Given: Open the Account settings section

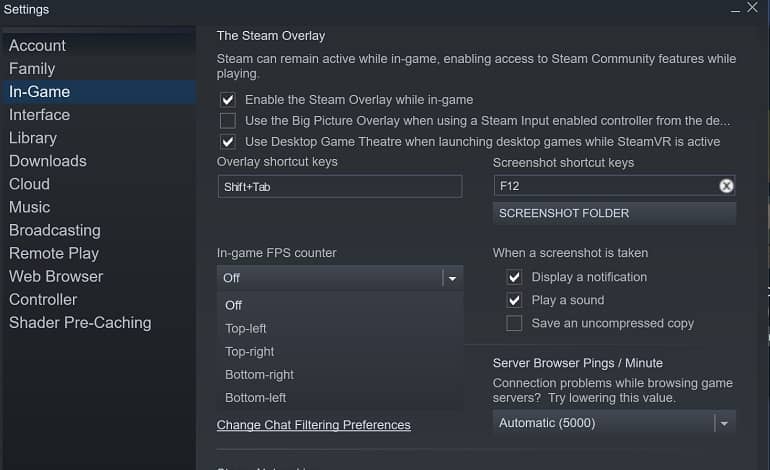Looking at the screenshot, I should tap(37, 46).
